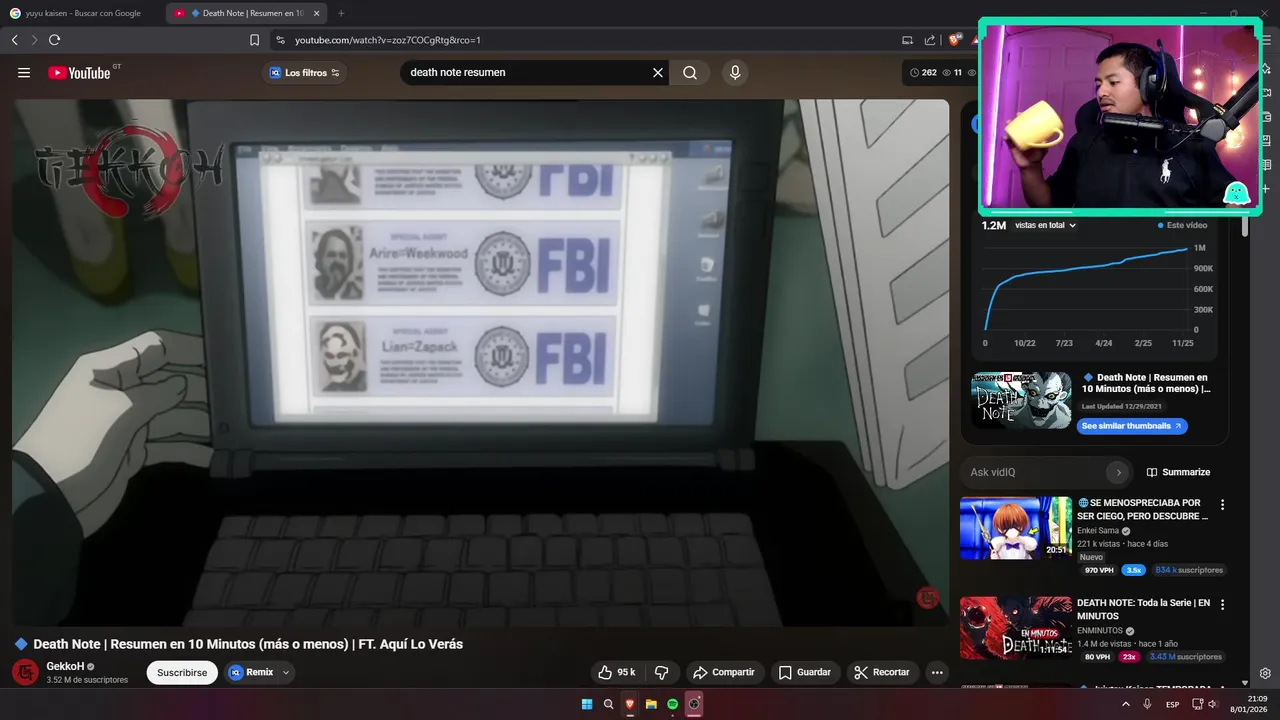The height and width of the screenshot is (720, 1280).
Task: Click the Compartir button
Action: click(724, 672)
